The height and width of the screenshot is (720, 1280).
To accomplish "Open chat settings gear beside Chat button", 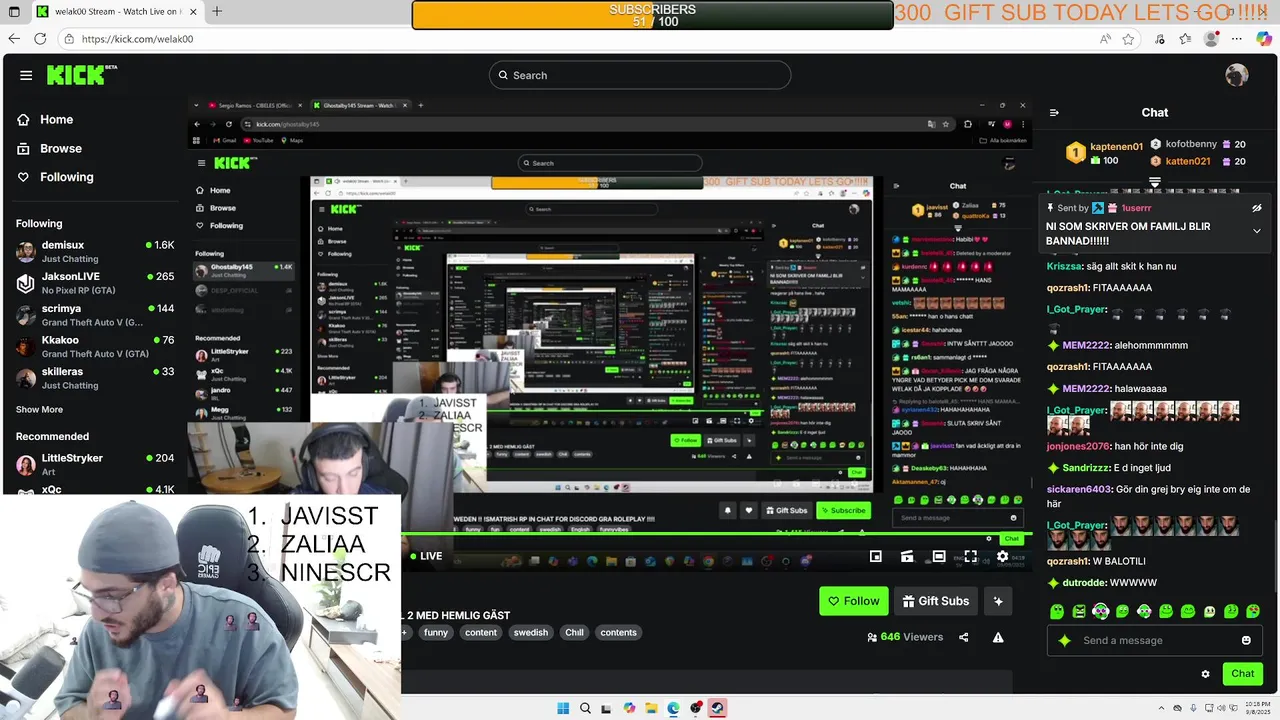I will (x=1205, y=674).
